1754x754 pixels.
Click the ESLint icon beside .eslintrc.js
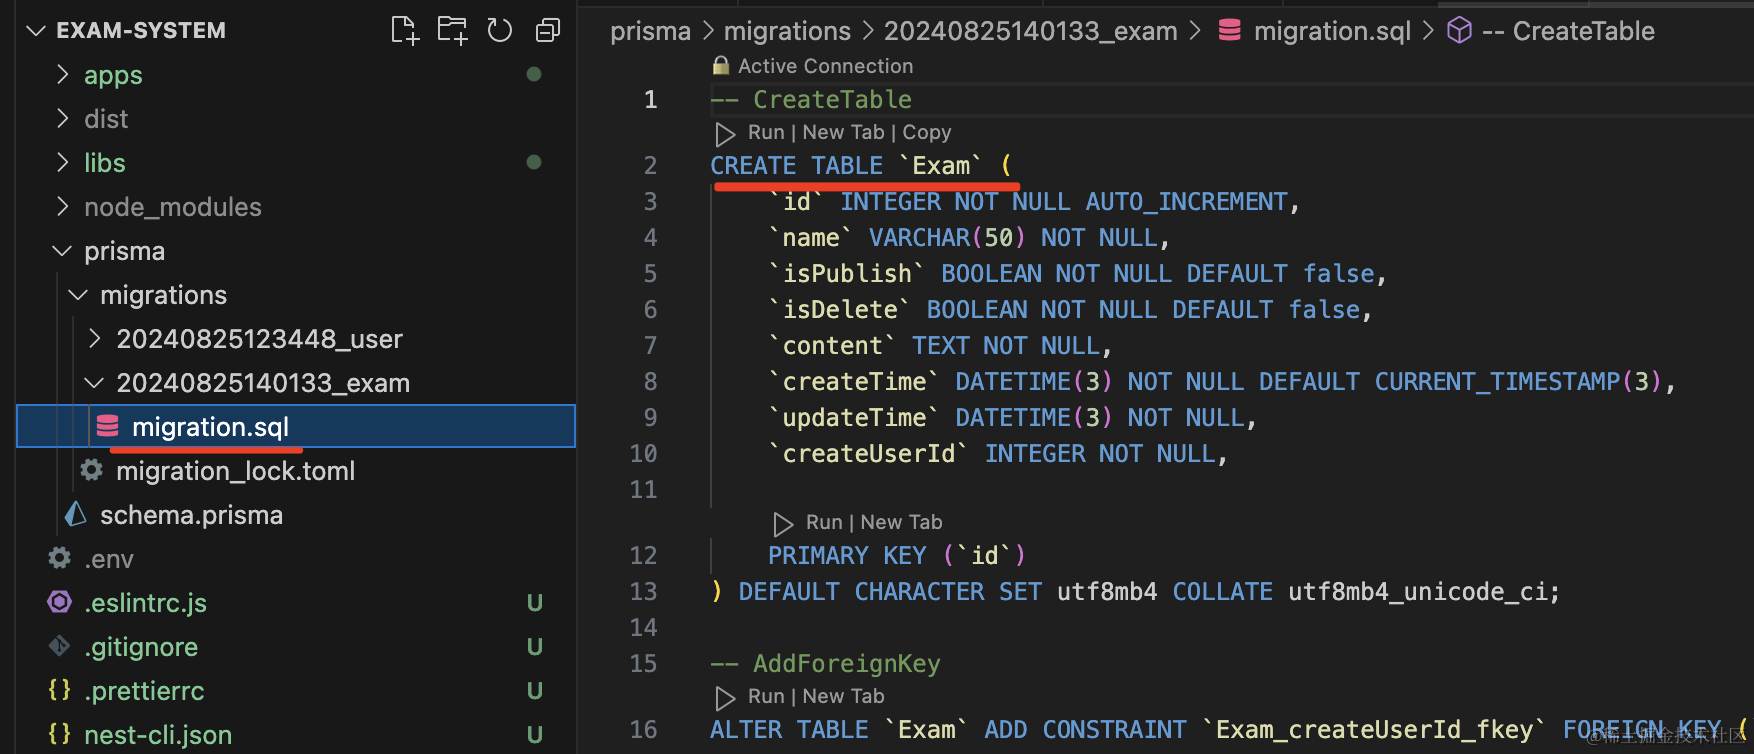click(x=60, y=602)
